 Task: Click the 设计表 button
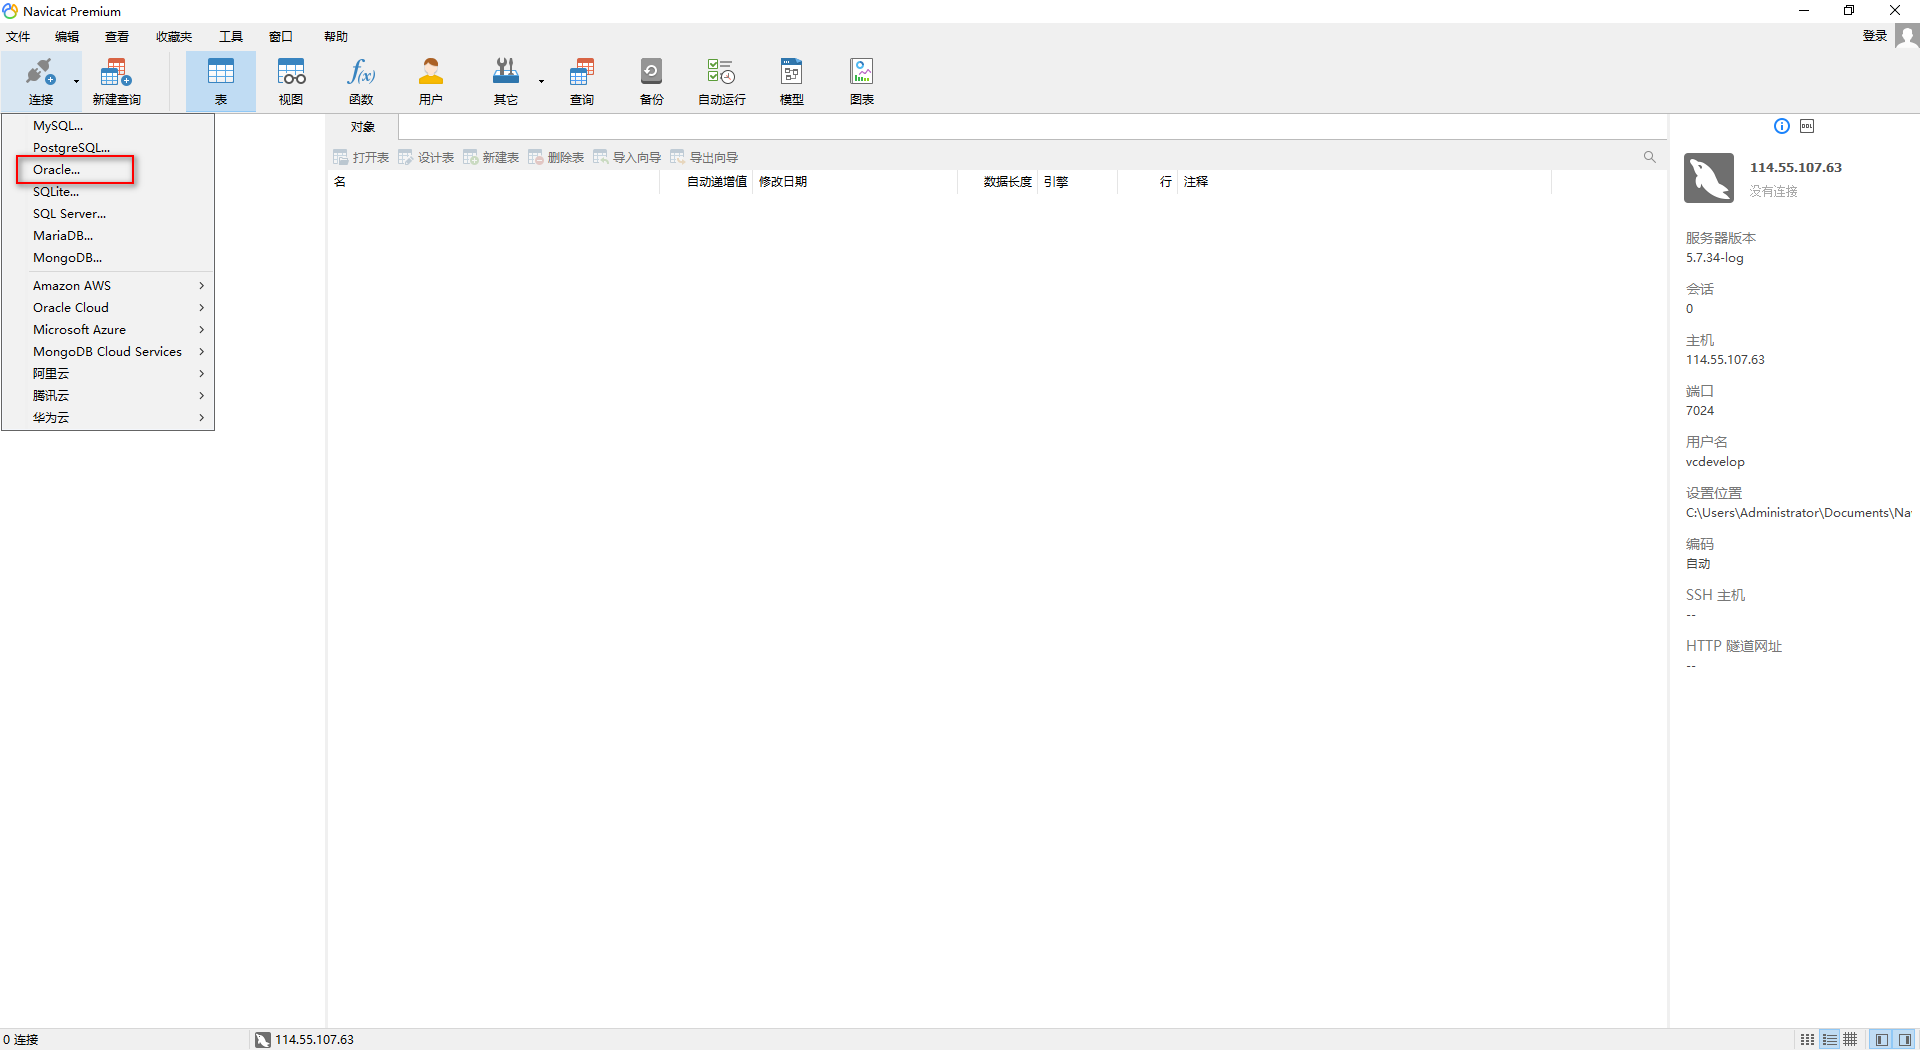[x=426, y=158]
